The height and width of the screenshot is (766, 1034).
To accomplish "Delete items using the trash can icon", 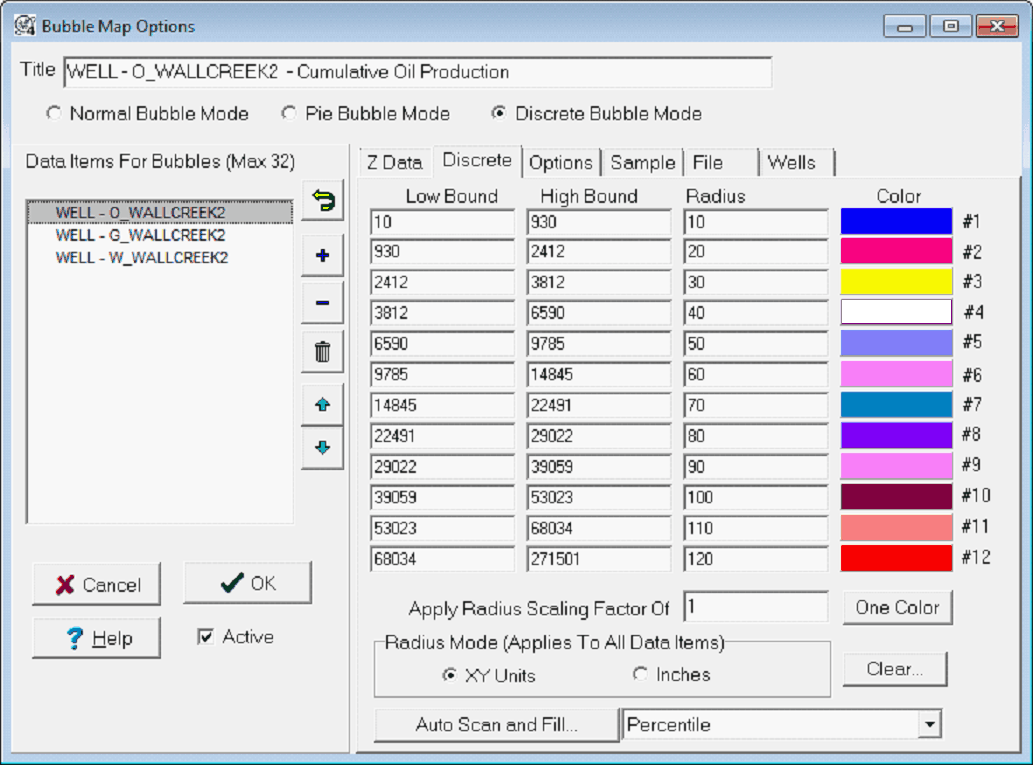I will pyautogui.click(x=322, y=351).
